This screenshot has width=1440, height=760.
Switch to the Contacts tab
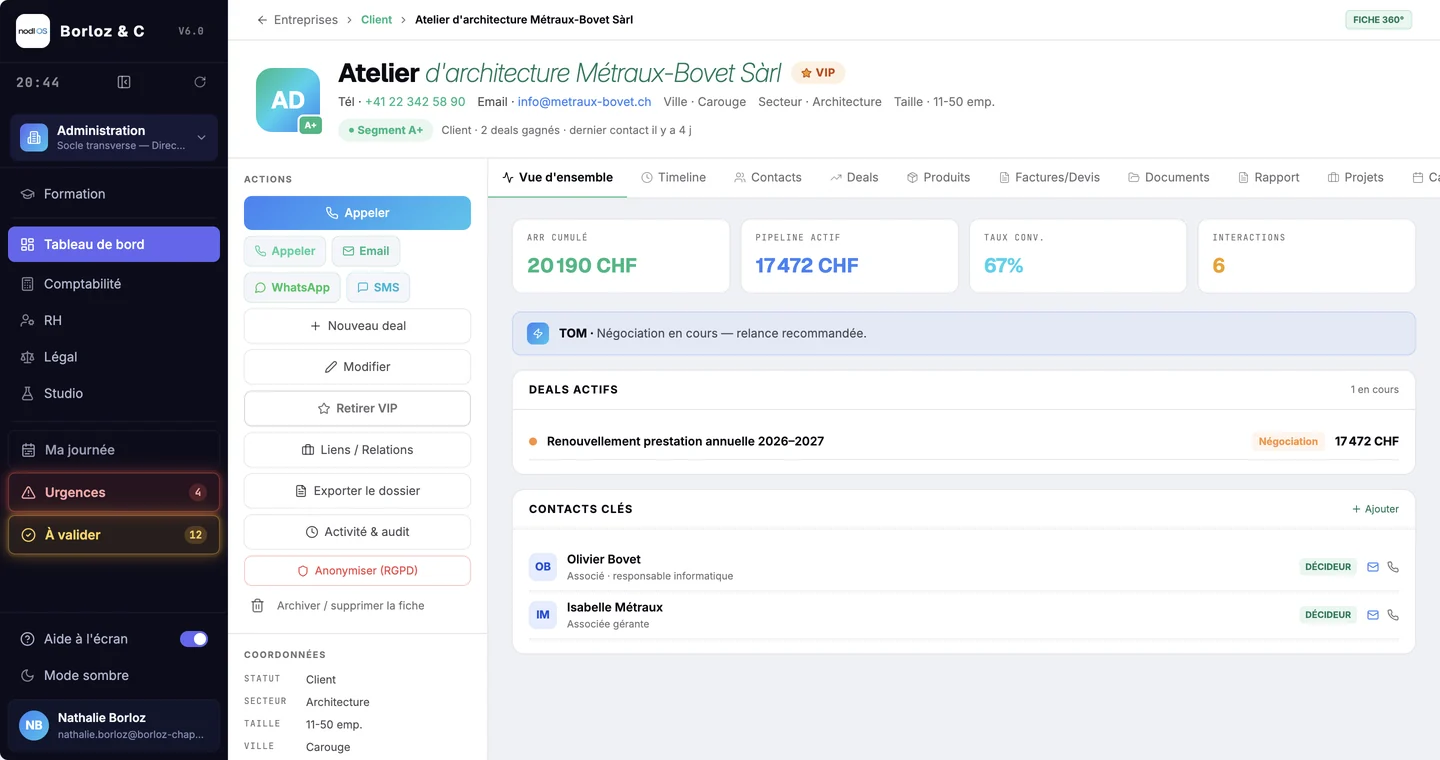(767, 177)
